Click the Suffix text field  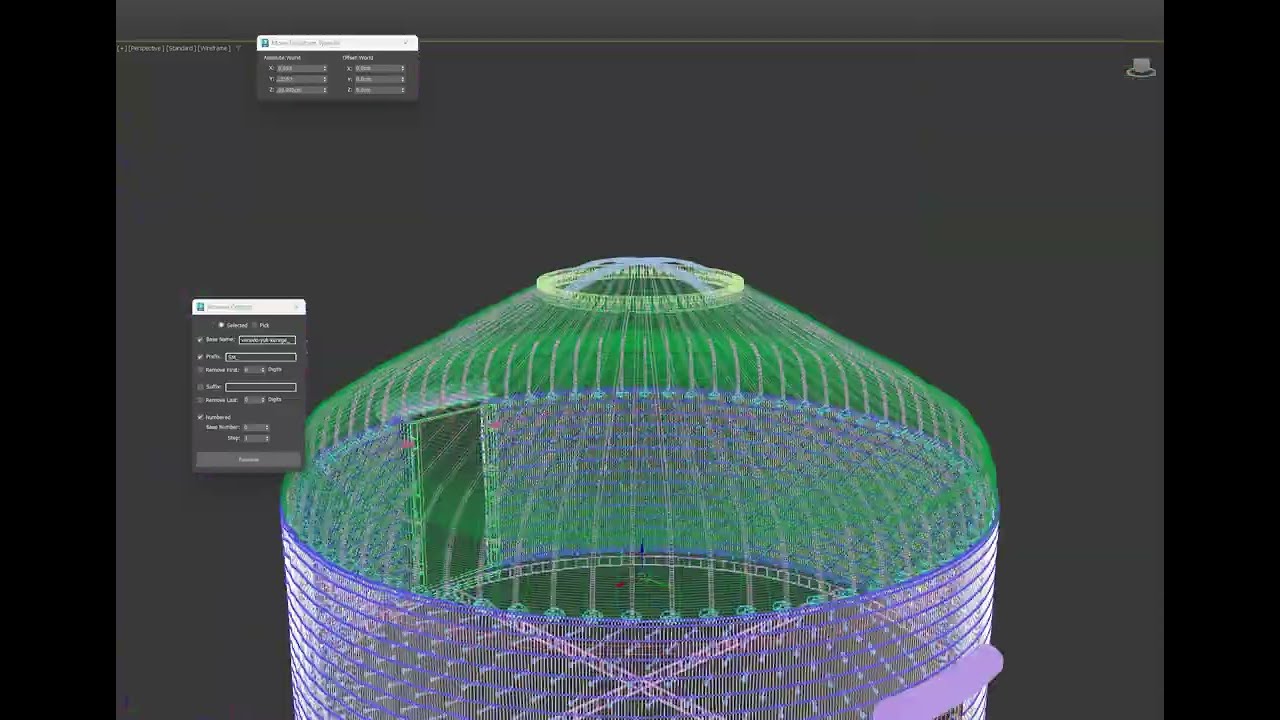261,387
